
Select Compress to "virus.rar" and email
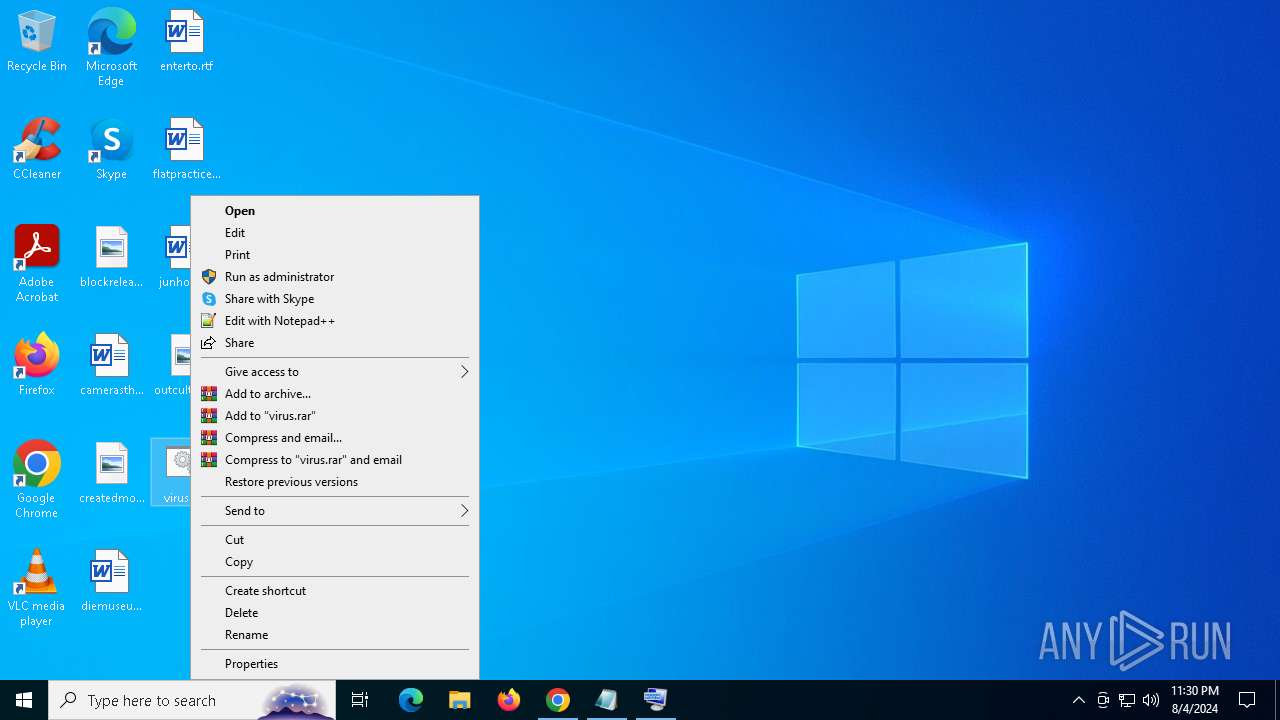click(x=335, y=460)
